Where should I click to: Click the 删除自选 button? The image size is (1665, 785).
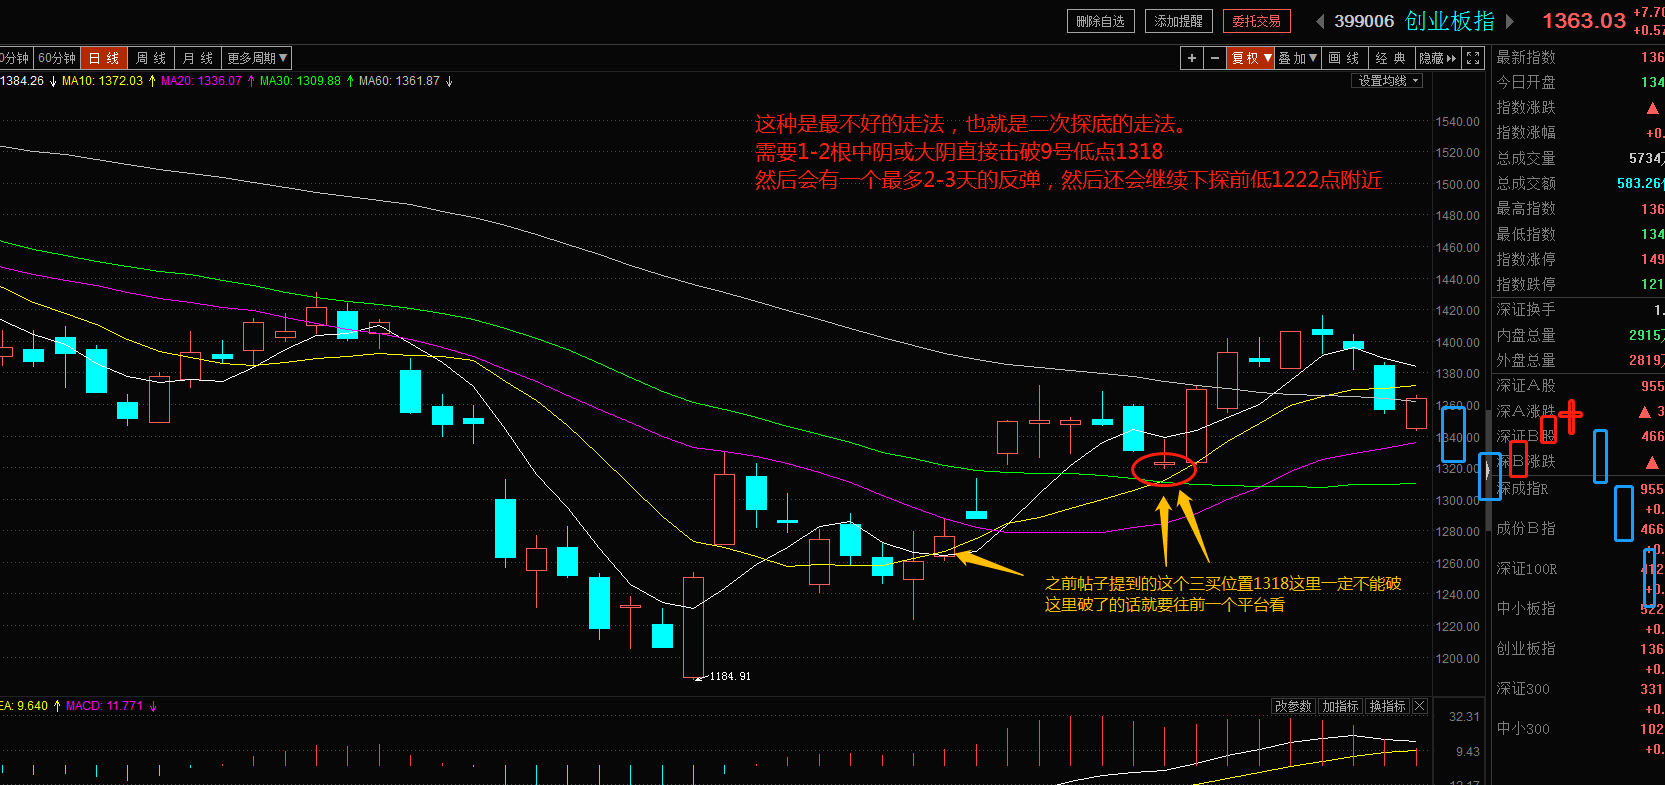tap(1100, 21)
